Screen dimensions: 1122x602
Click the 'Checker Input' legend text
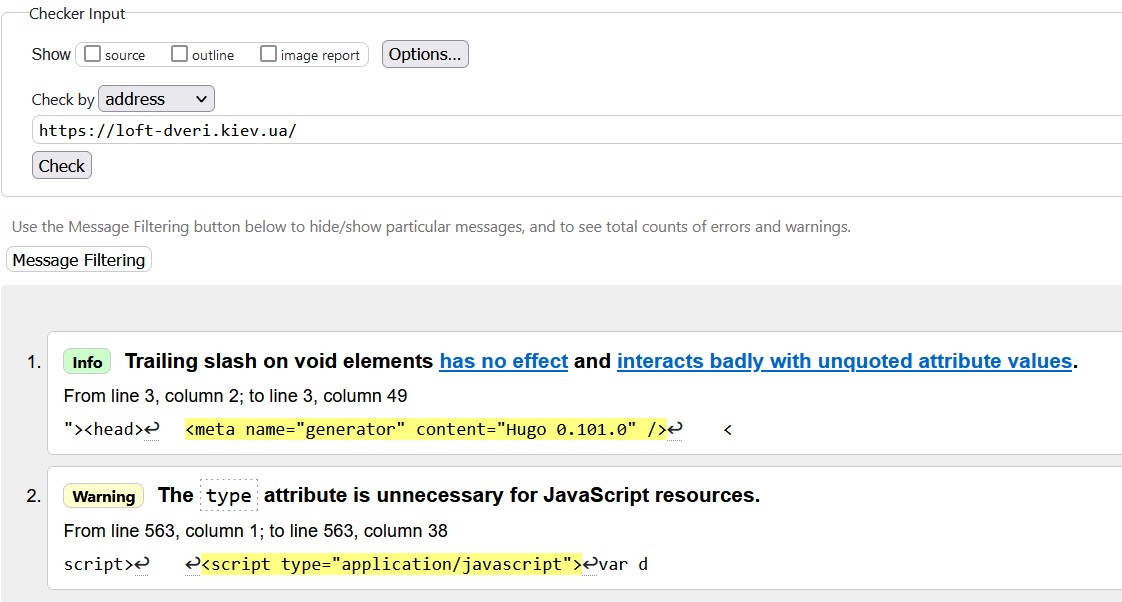click(x=77, y=14)
